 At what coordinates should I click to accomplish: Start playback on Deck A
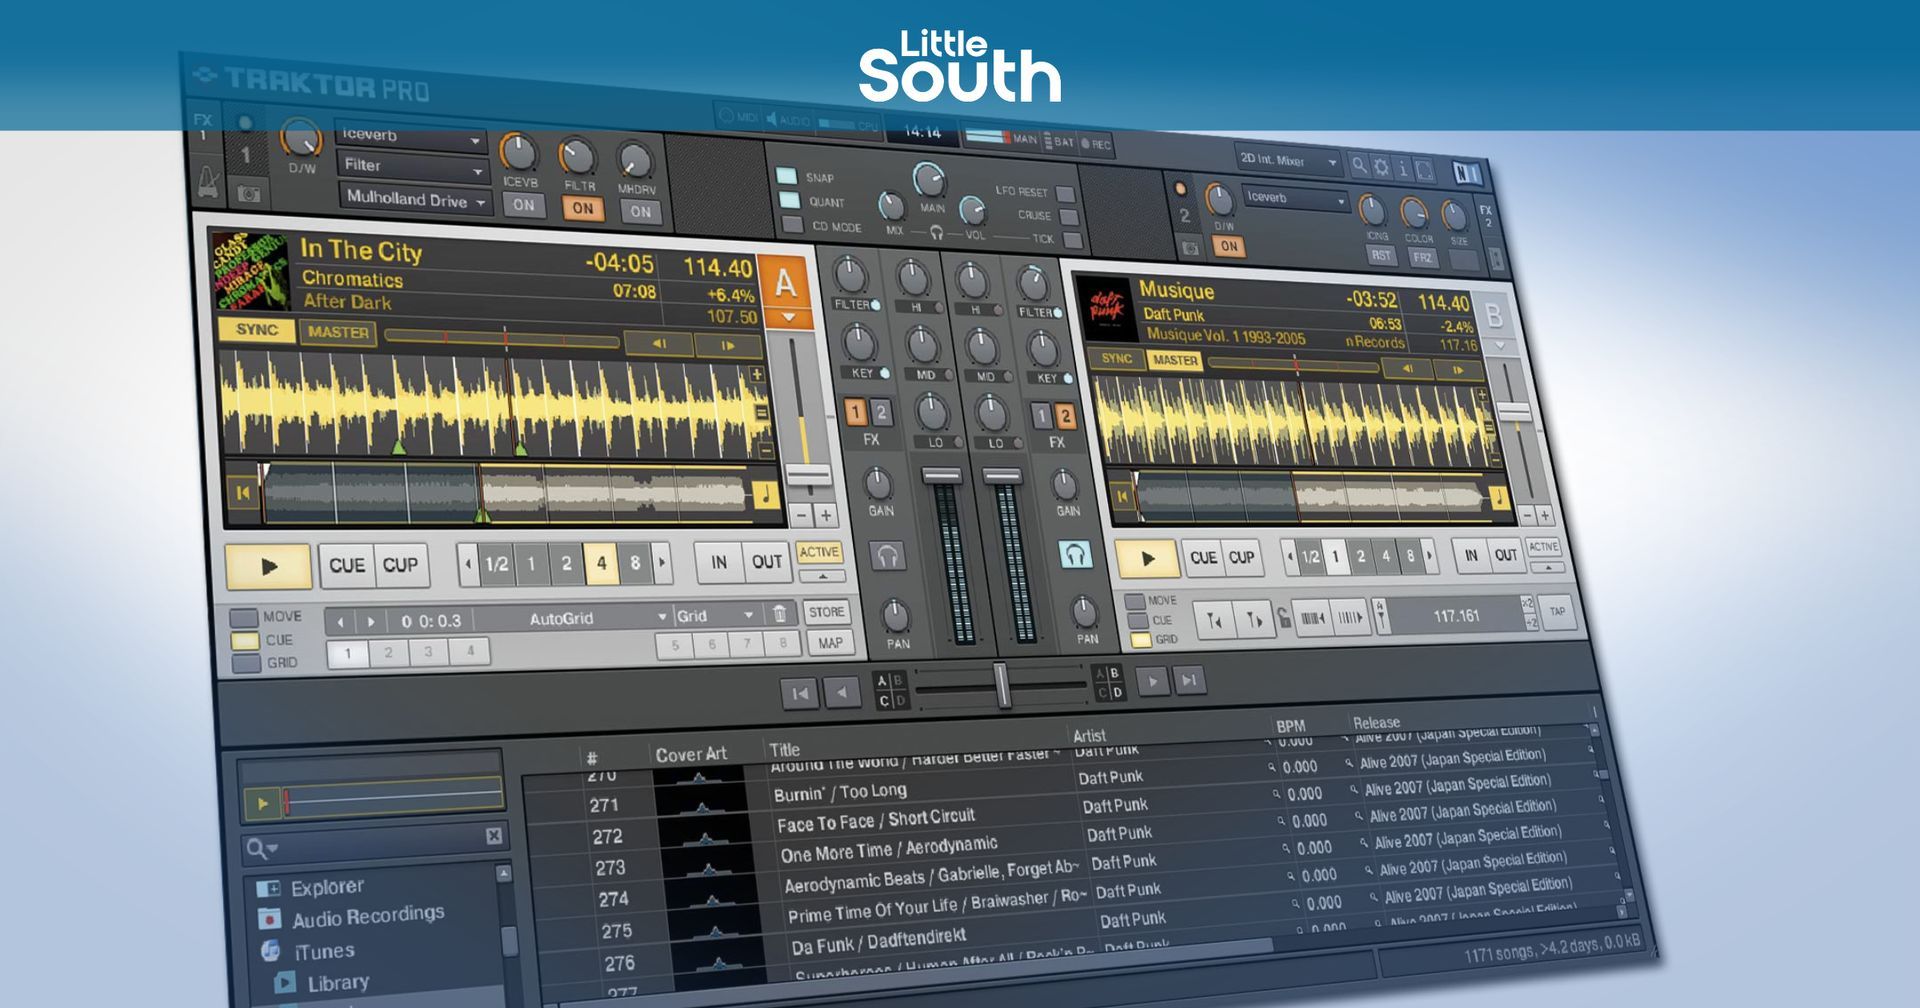268,566
